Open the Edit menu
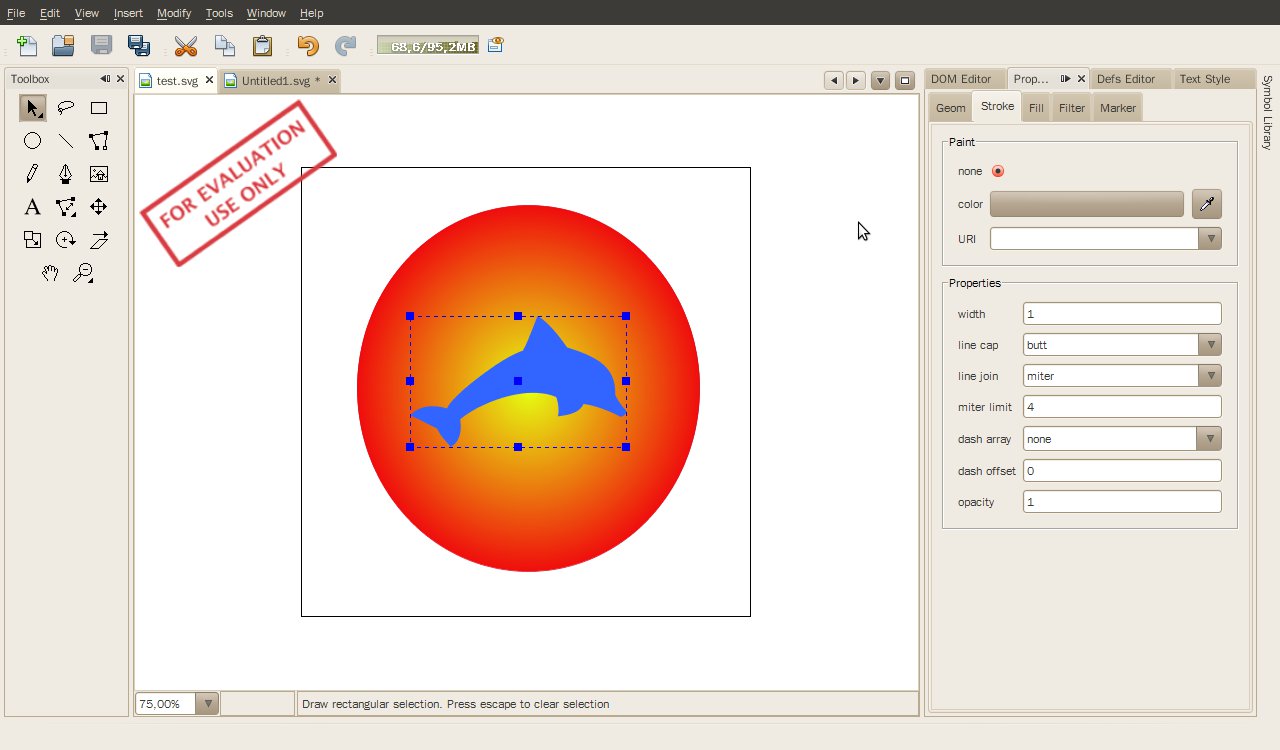1280x750 pixels. [50, 13]
